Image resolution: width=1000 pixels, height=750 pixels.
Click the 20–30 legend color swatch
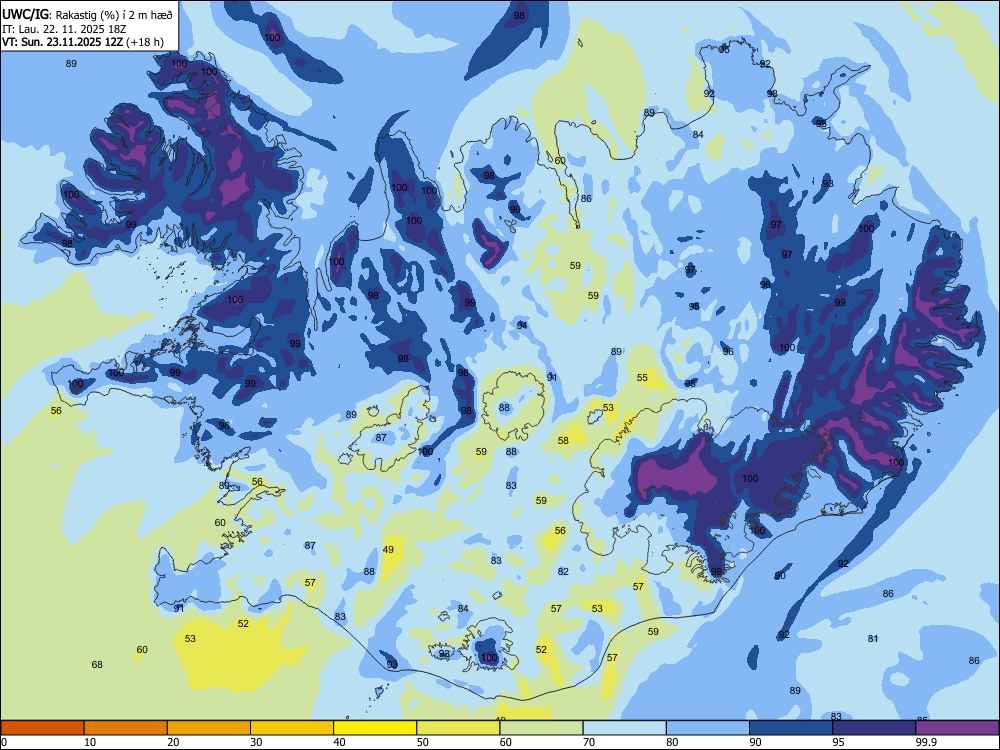pos(209,728)
